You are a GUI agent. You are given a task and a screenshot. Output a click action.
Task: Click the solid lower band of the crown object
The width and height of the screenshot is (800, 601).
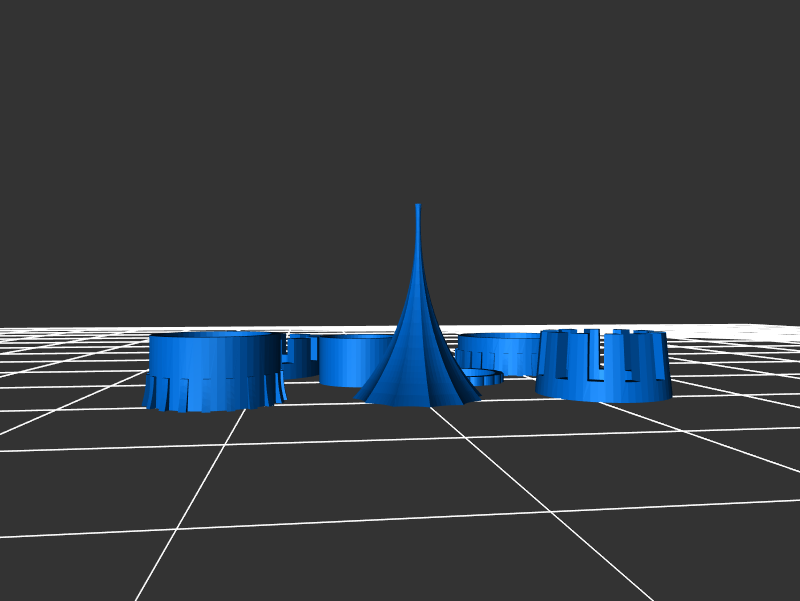(603, 389)
